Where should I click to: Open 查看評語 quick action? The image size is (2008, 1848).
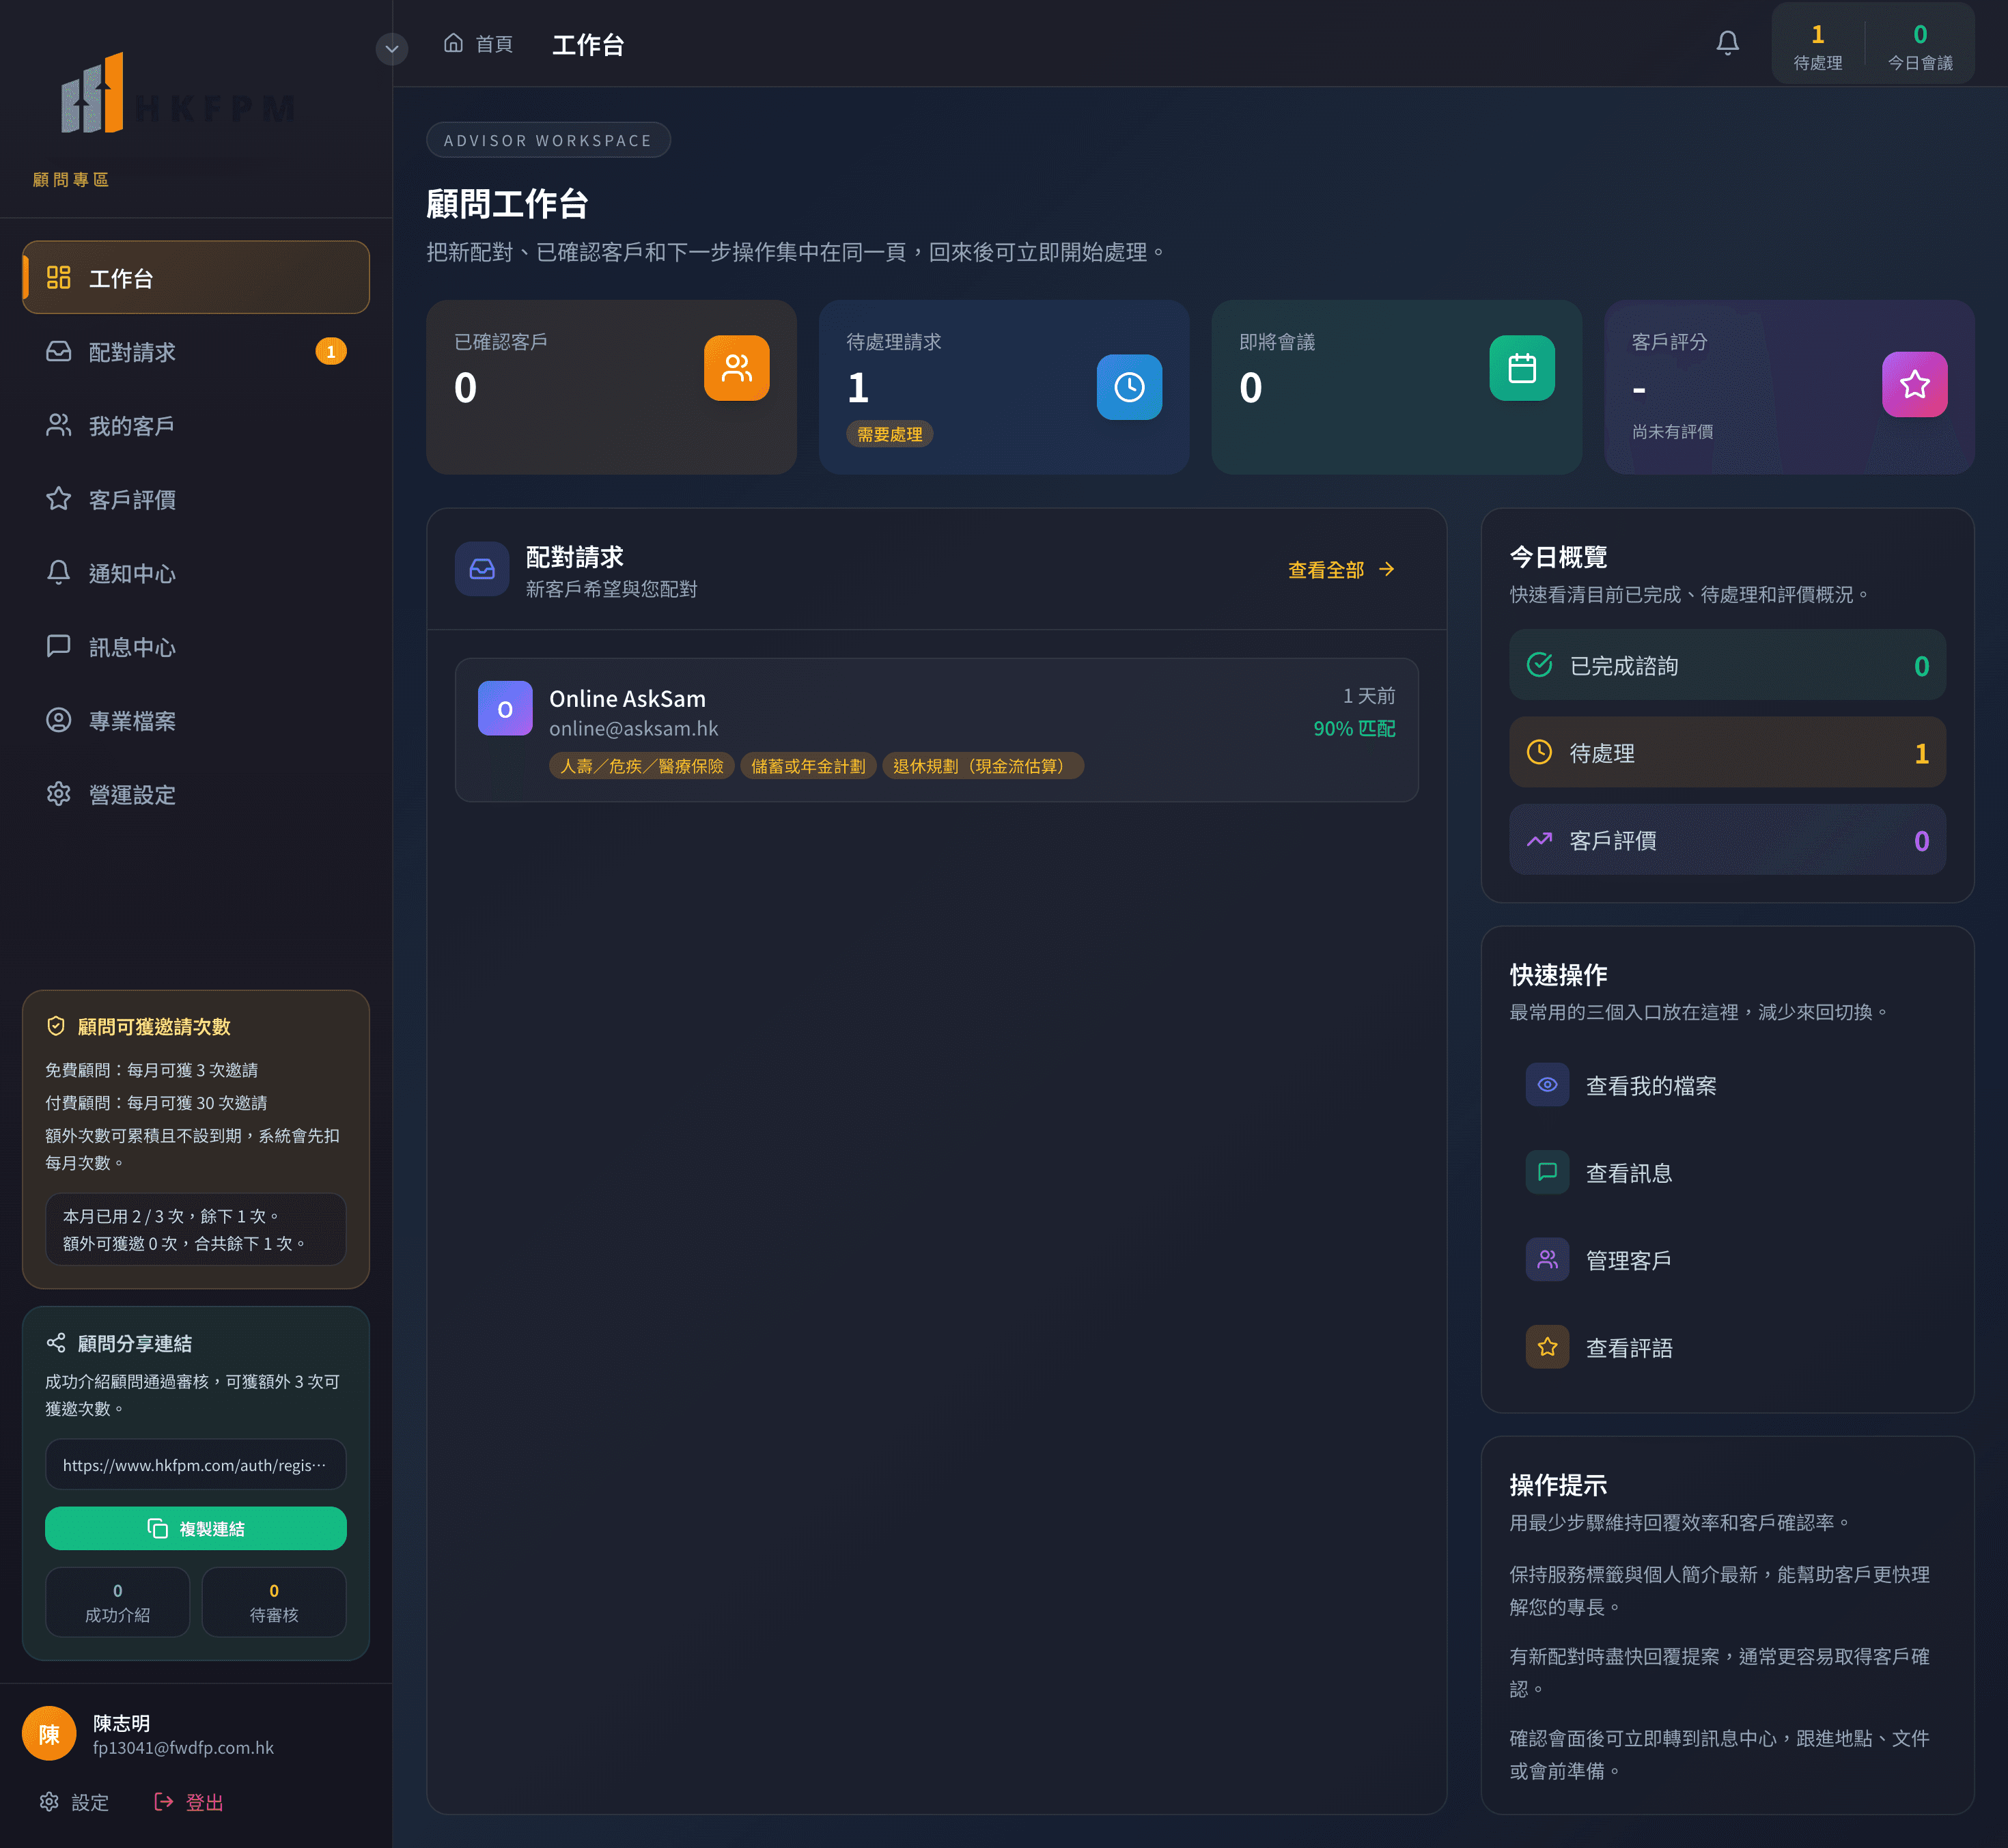(x=1727, y=1347)
